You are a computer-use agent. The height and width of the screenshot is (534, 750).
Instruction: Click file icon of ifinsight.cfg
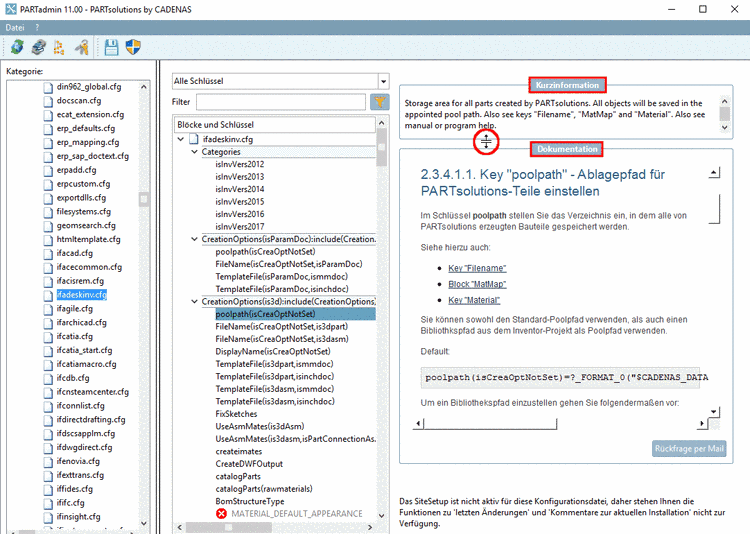[x=48, y=517]
